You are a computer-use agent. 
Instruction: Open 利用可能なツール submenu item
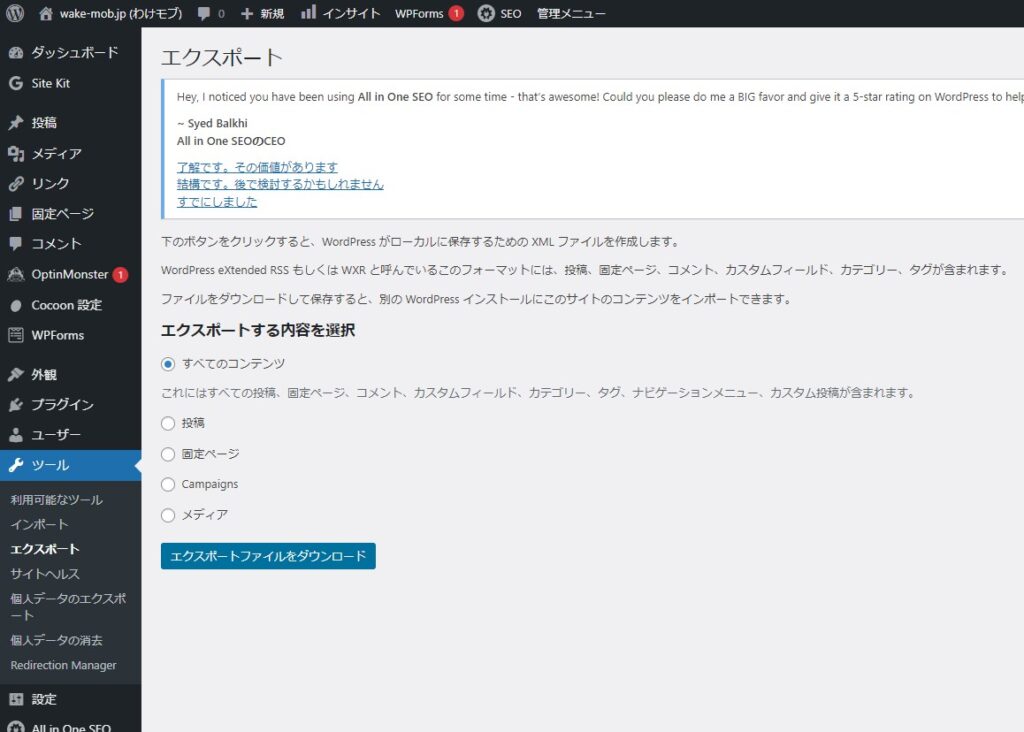pos(57,500)
